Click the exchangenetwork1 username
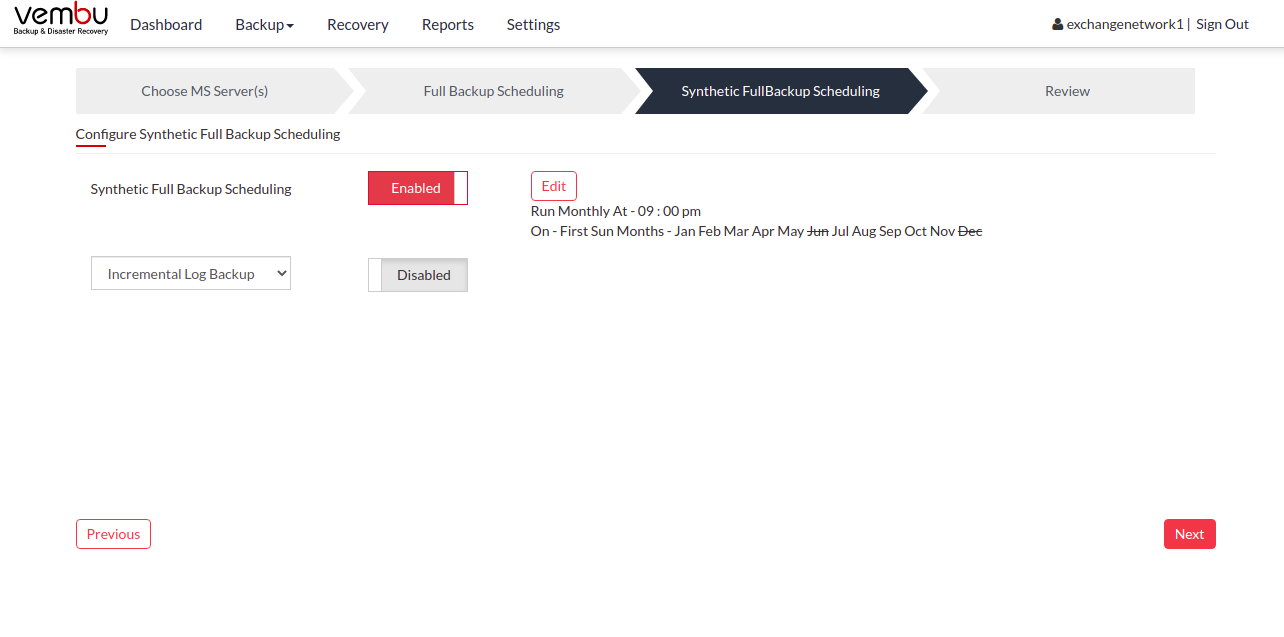 [1125, 24]
